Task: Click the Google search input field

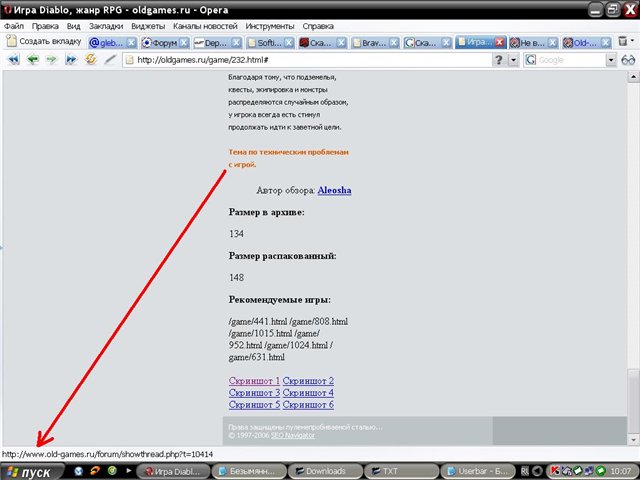Action: pyautogui.click(x=571, y=60)
